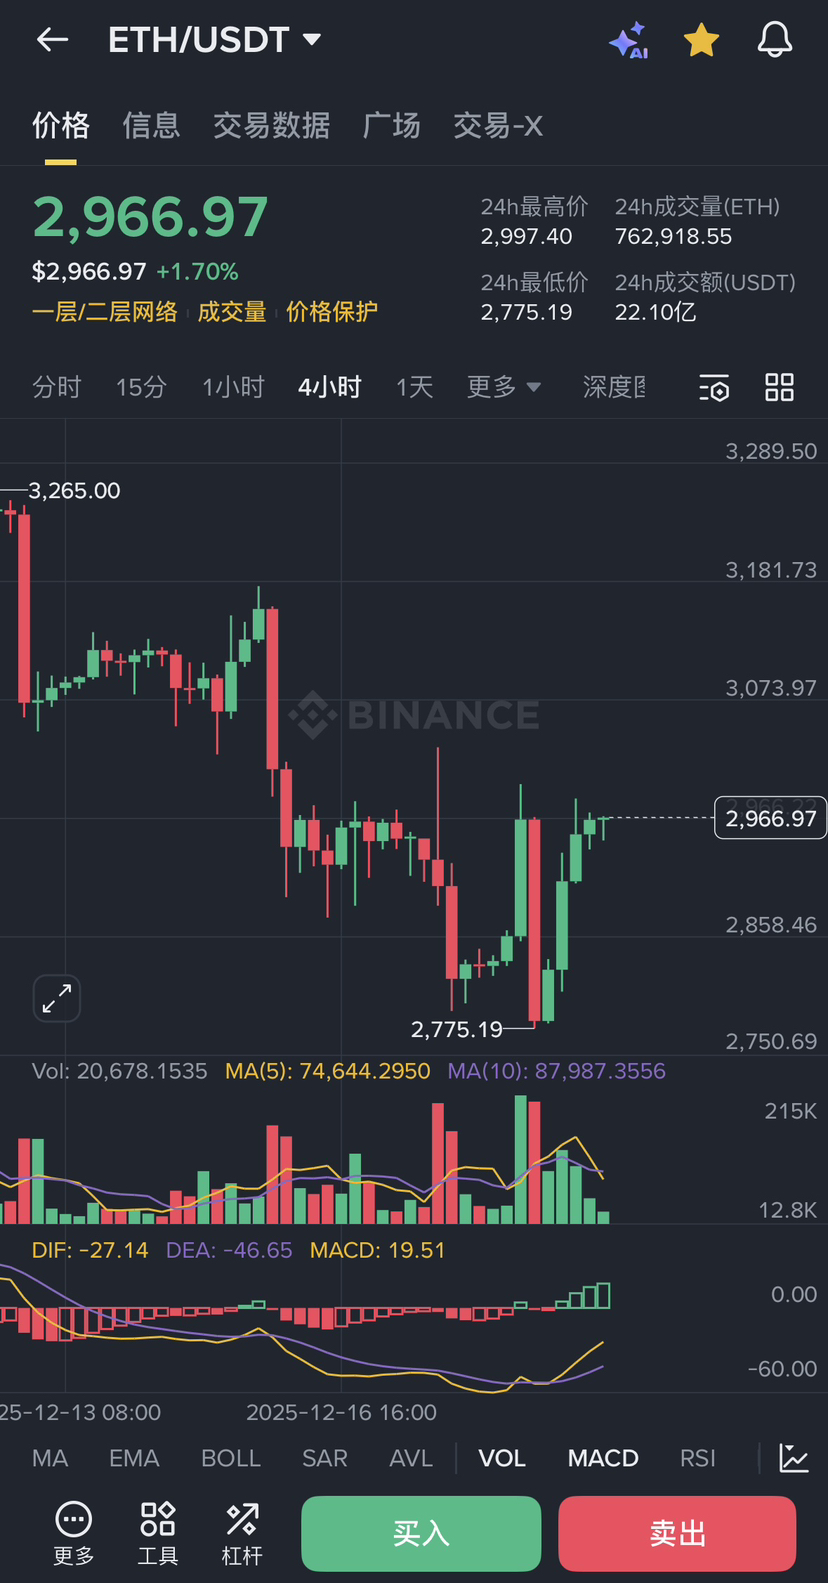Toggle the MACD indicator
Image resolution: width=828 pixels, height=1583 pixels.
pyautogui.click(x=603, y=1458)
